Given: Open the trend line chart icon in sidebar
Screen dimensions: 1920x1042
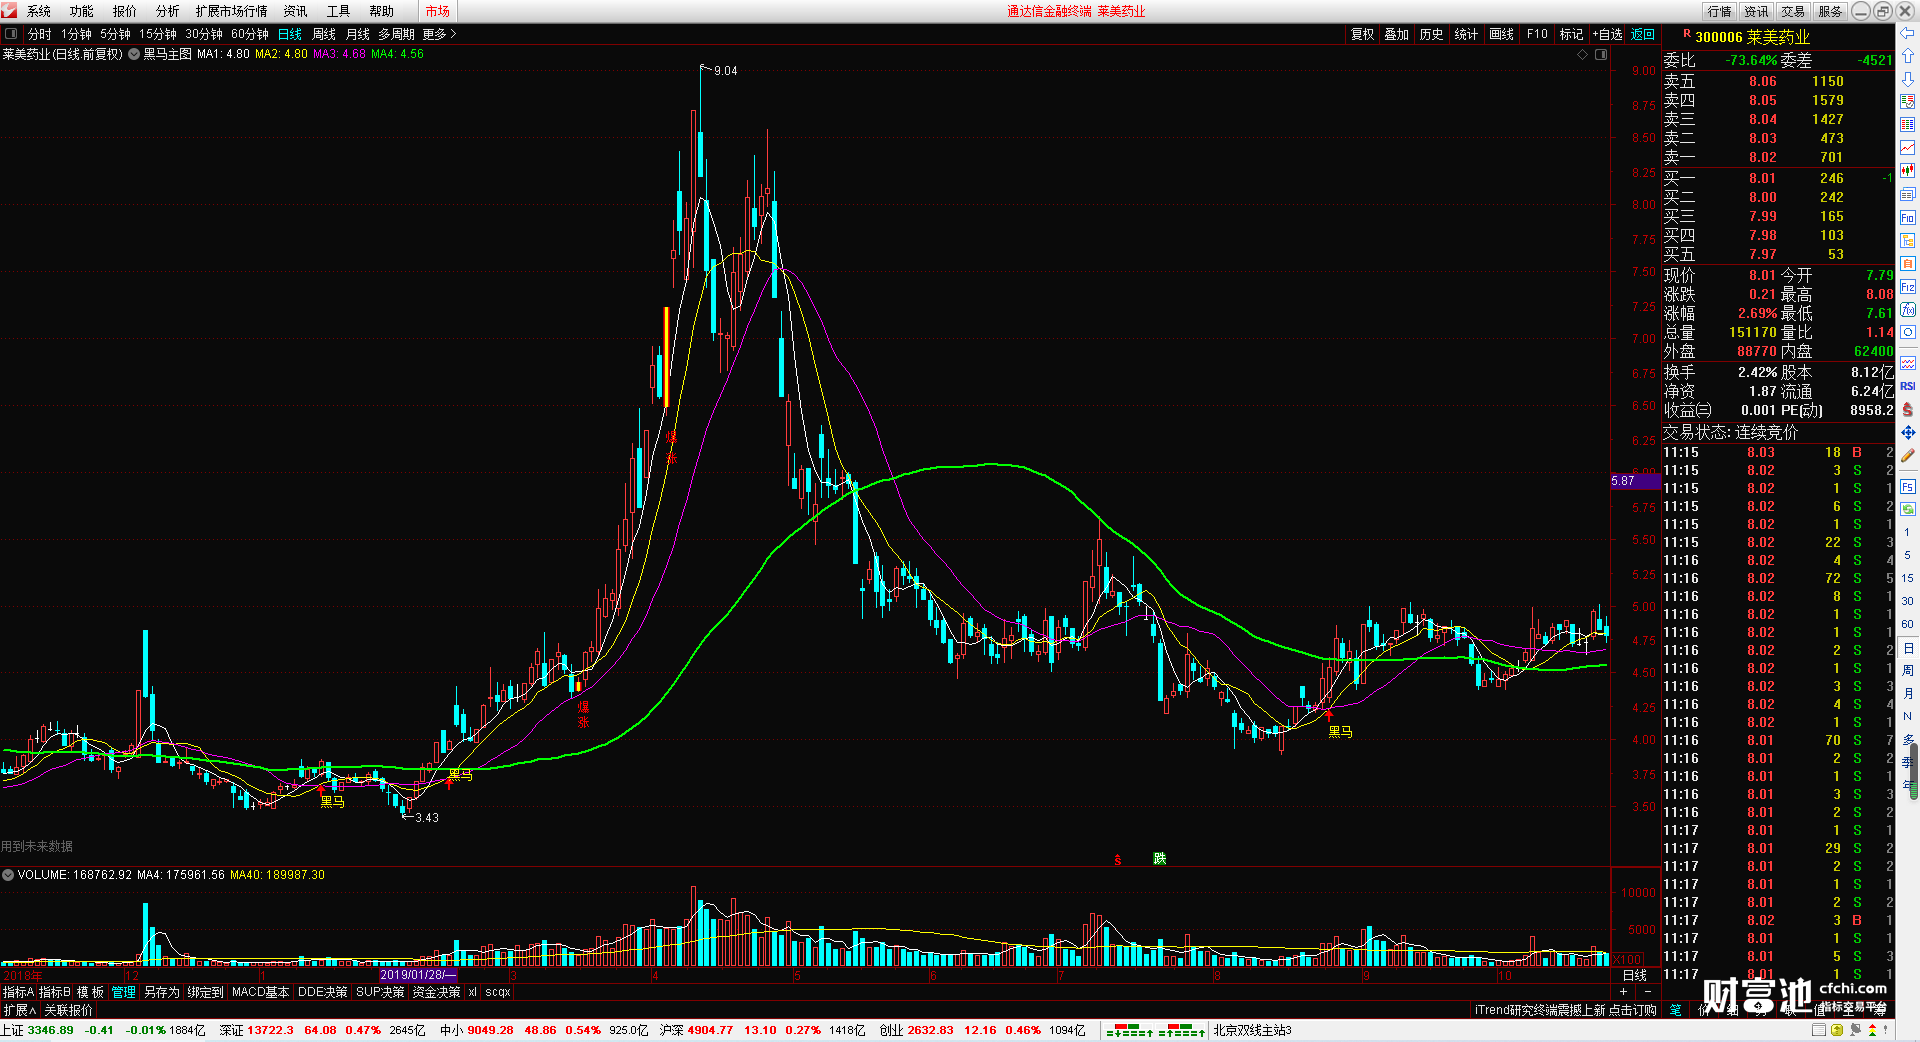Looking at the screenshot, I should click(x=1908, y=148).
